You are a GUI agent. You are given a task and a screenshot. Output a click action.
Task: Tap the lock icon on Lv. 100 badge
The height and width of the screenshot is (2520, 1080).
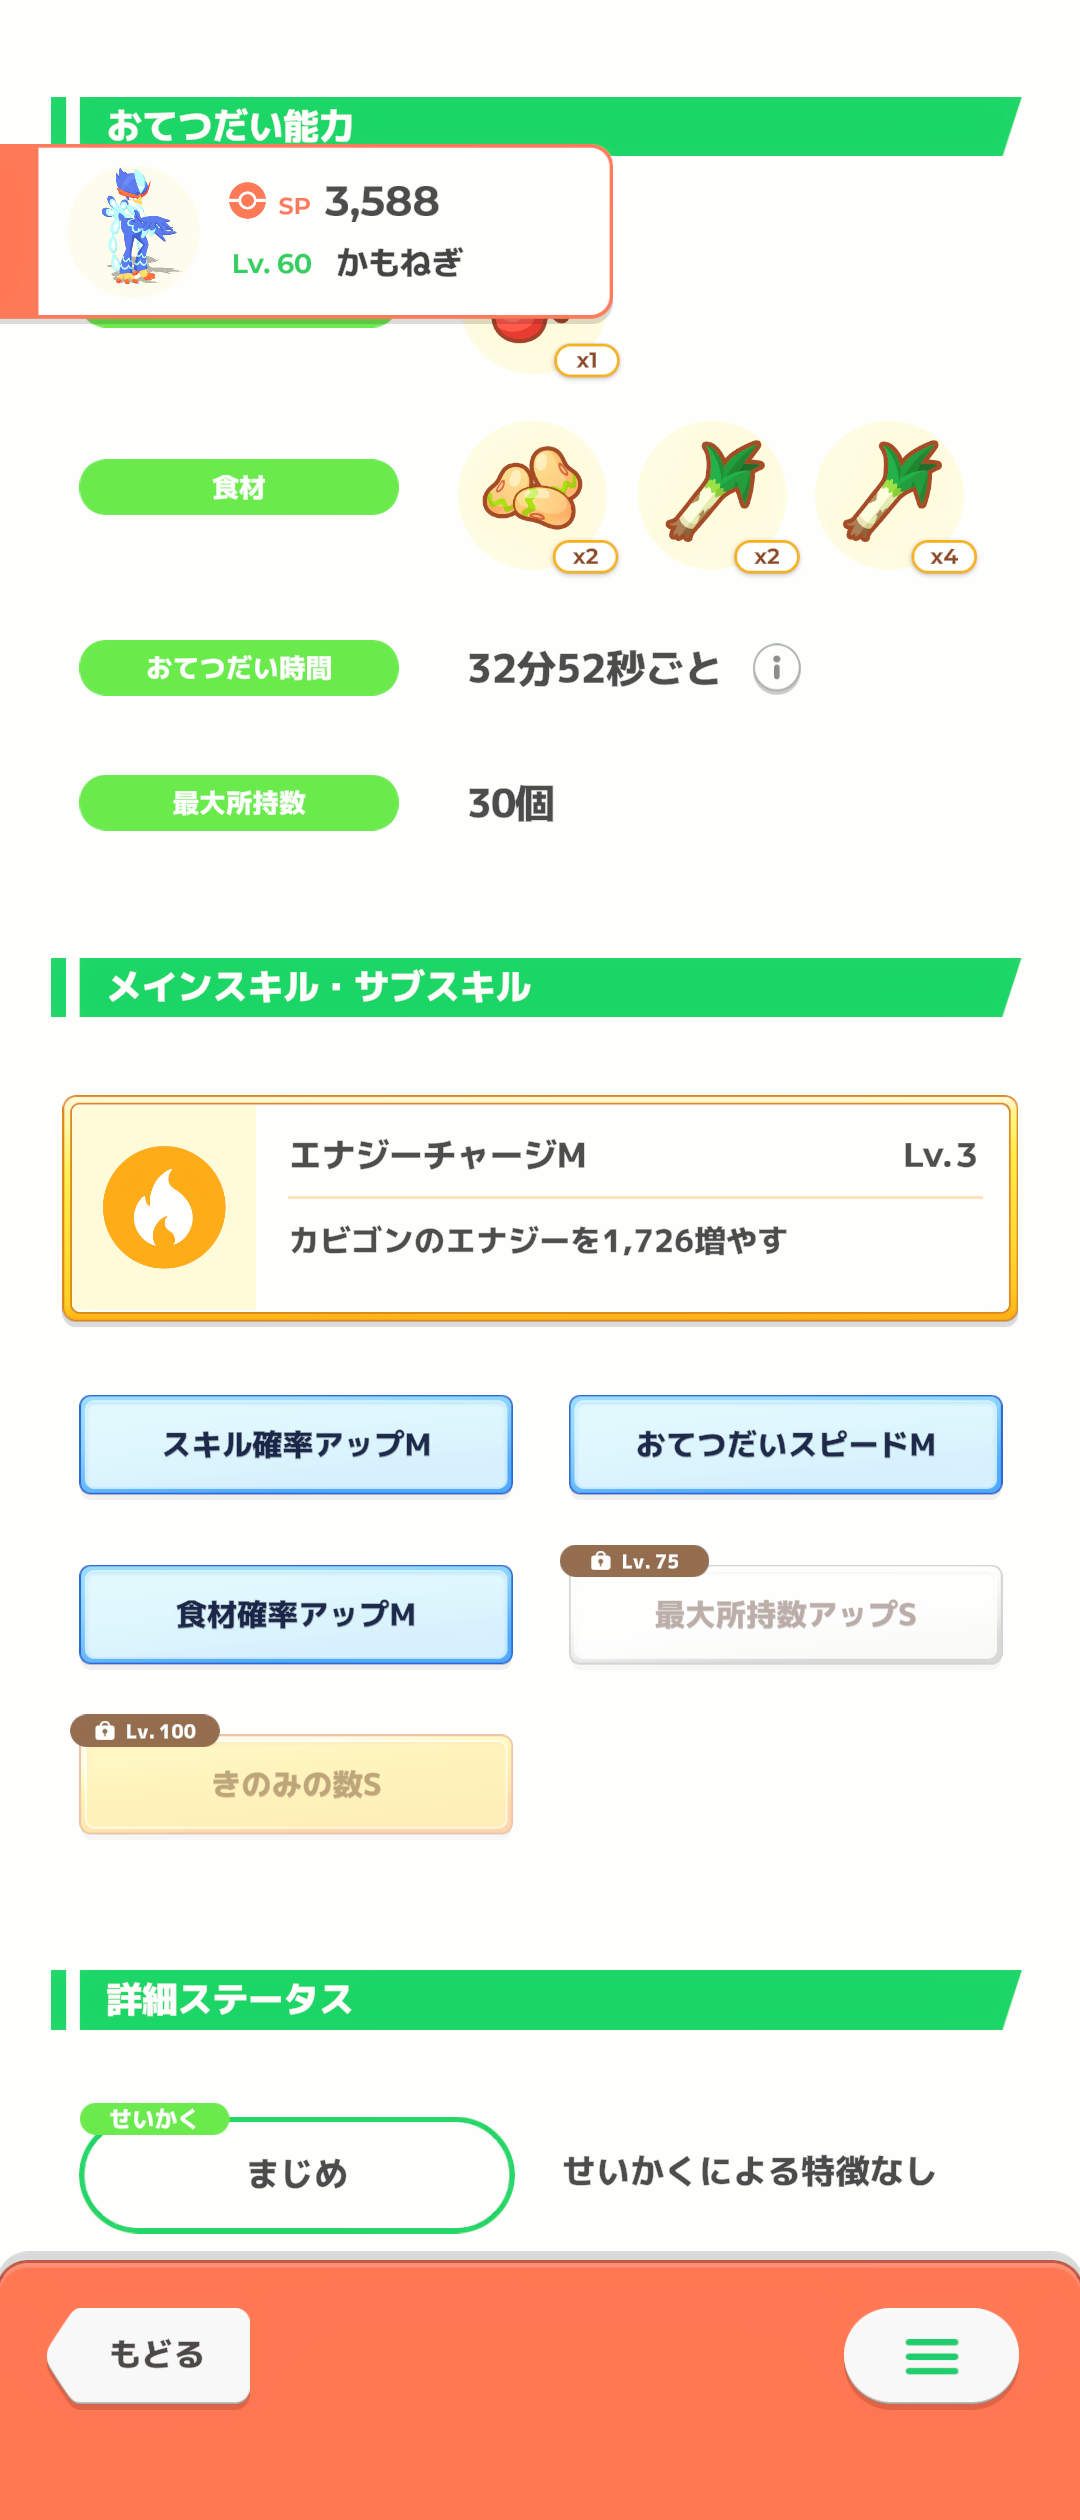(x=105, y=1731)
